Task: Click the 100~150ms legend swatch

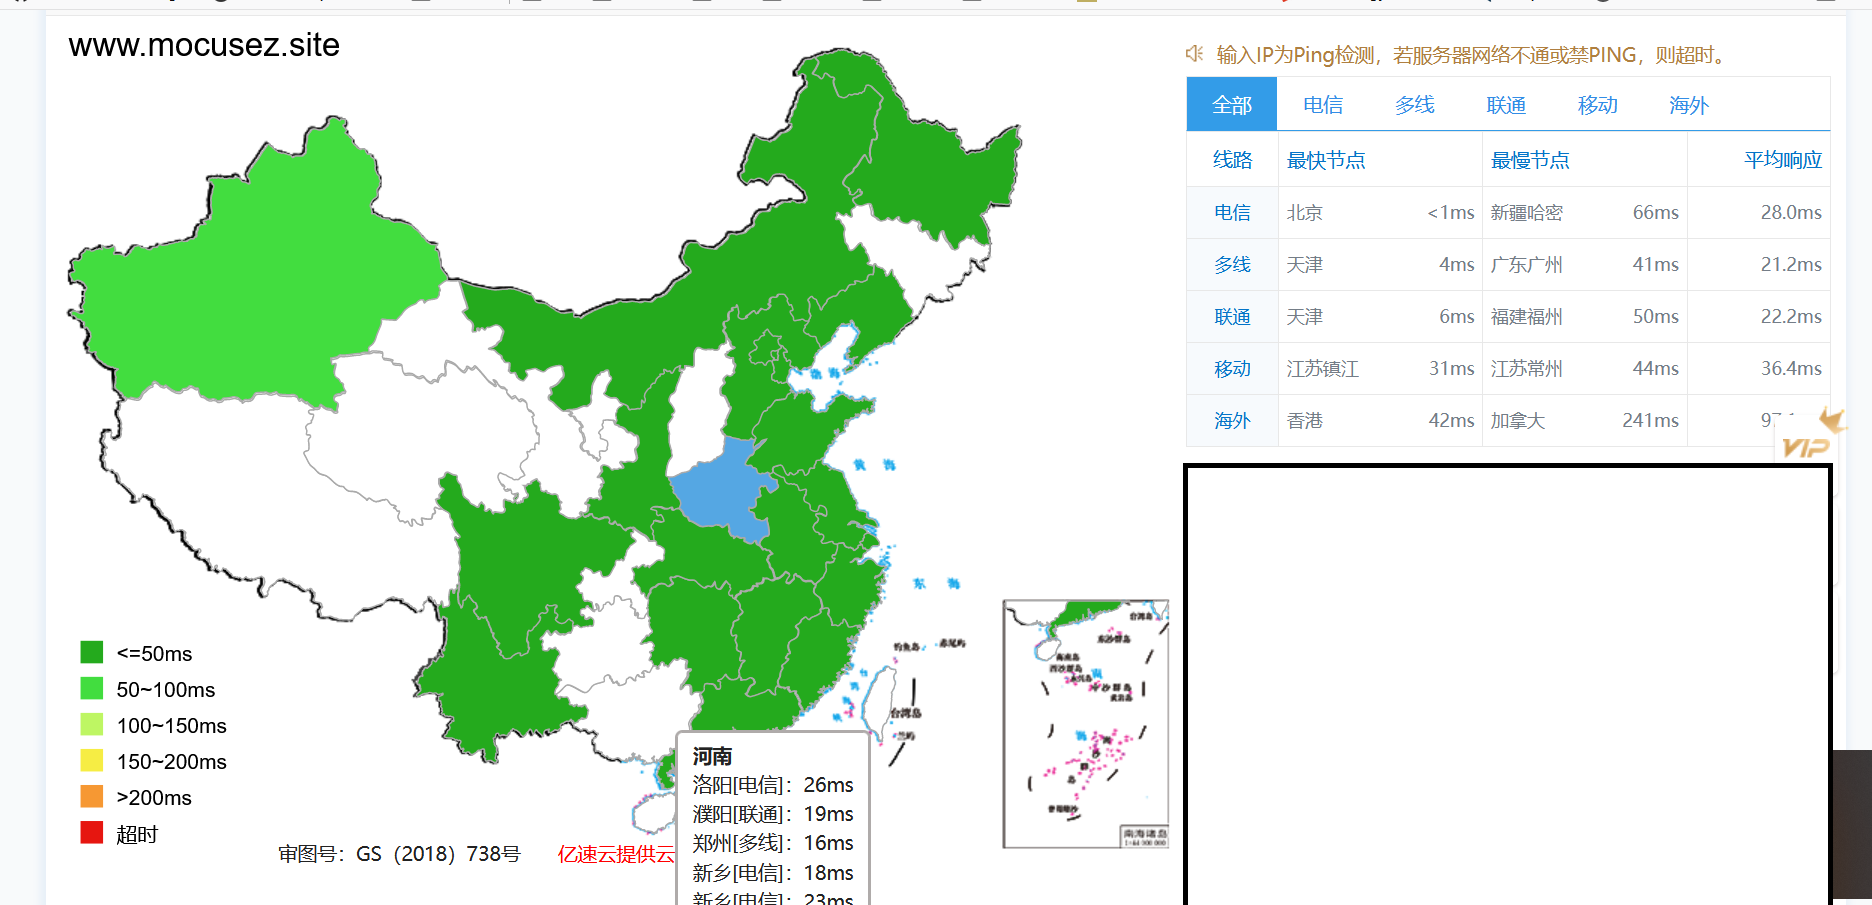Action: tap(92, 724)
